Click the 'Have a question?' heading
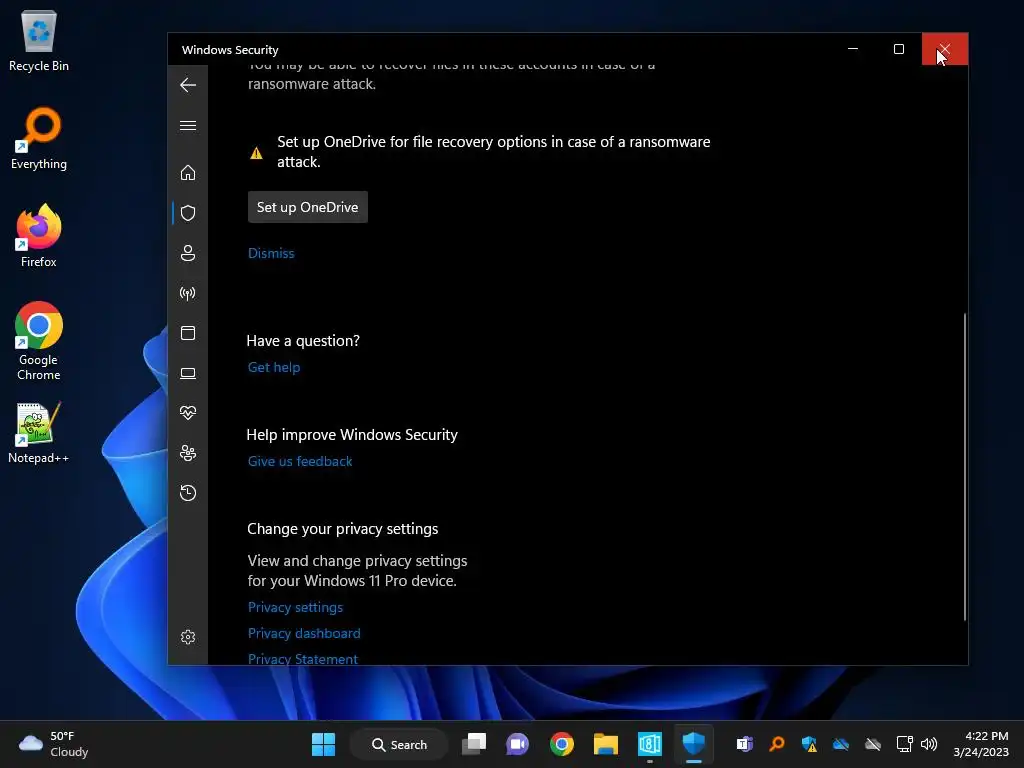The height and width of the screenshot is (768, 1024). 303,341
